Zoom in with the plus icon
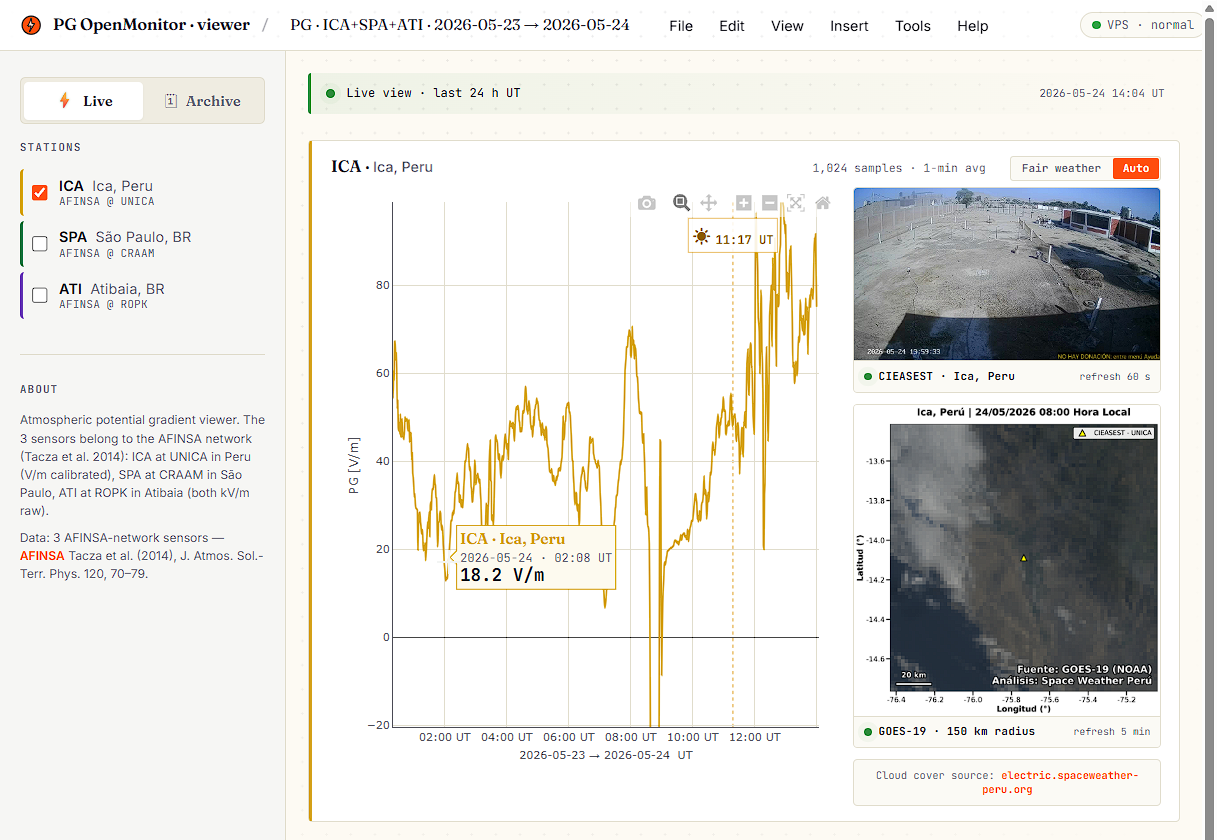Viewport: 1217px width, 840px height. click(743, 203)
